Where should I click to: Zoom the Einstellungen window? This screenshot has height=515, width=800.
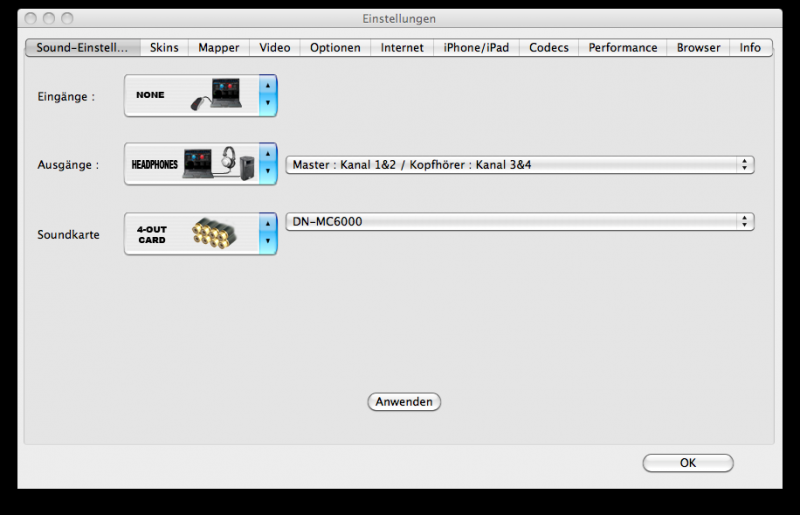[67, 18]
